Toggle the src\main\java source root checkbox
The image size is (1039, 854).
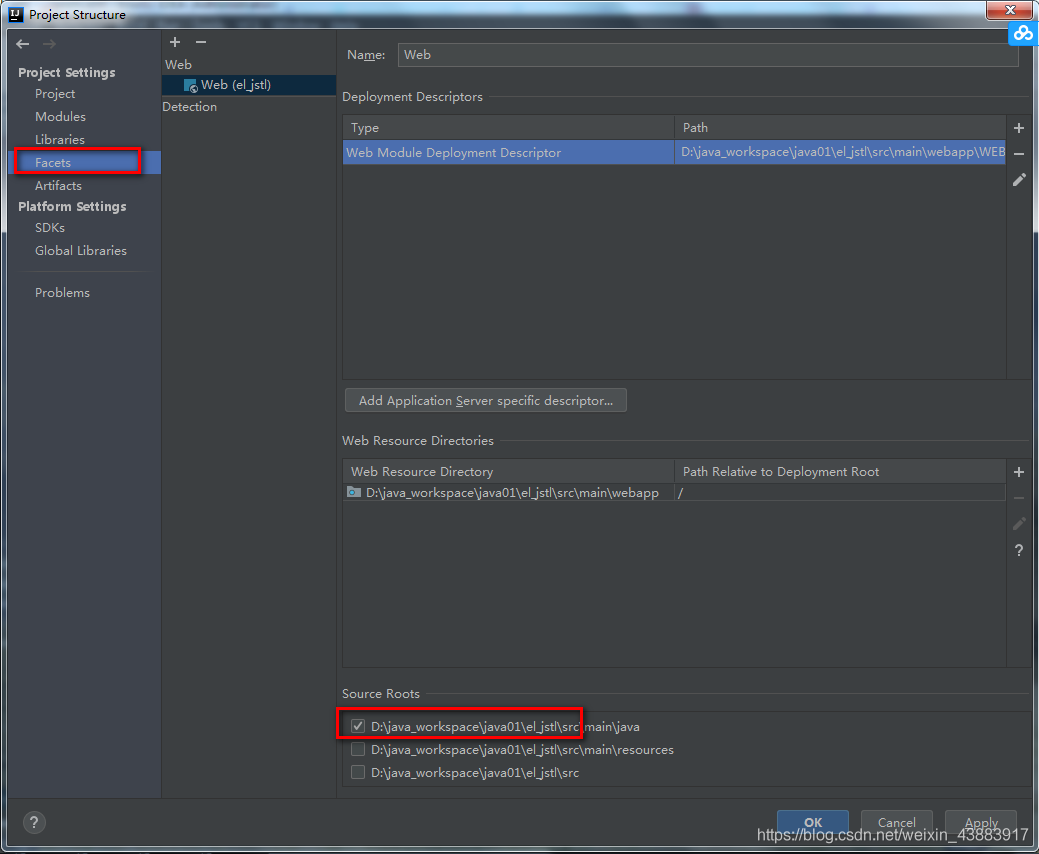[x=358, y=726]
